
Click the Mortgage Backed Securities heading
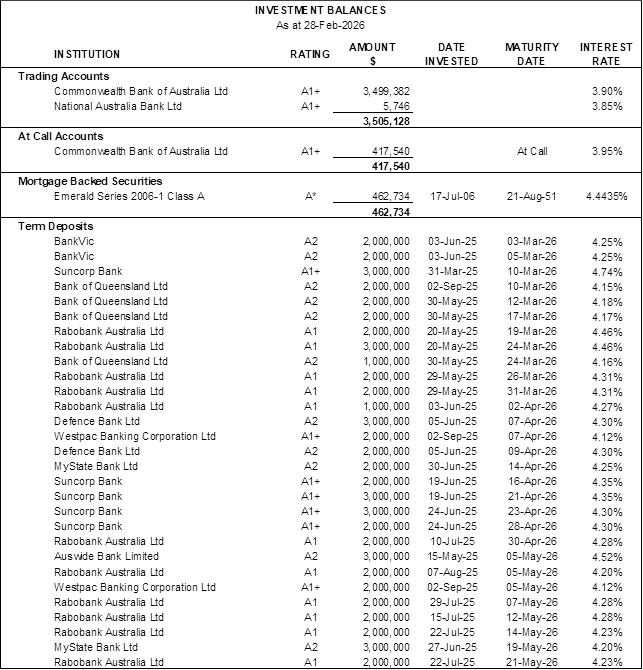[x=90, y=183]
